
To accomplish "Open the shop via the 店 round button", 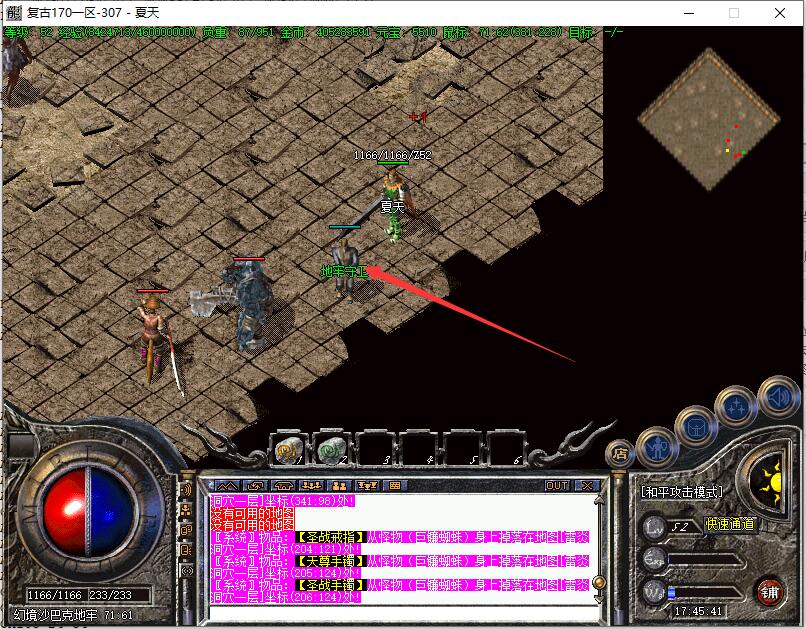I will pyautogui.click(x=620, y=453).
